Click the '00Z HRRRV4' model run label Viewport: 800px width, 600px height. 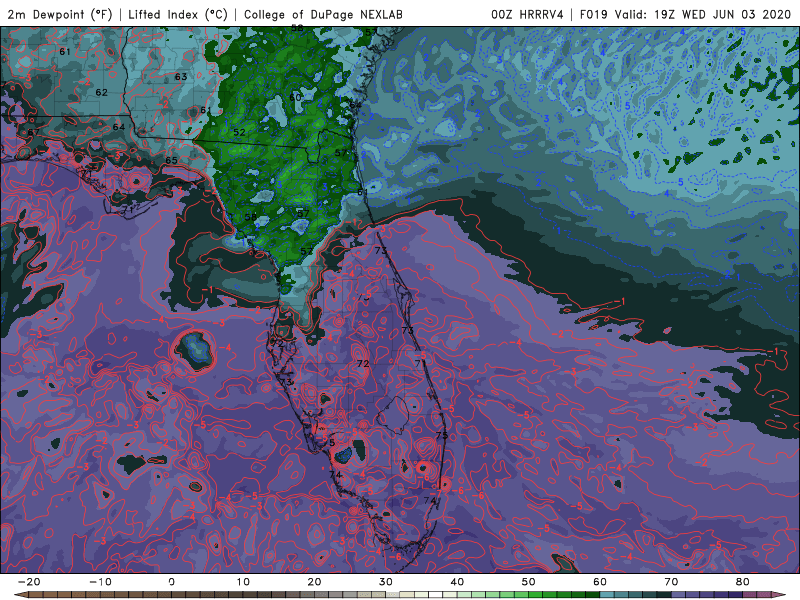(x=527, y=14)
